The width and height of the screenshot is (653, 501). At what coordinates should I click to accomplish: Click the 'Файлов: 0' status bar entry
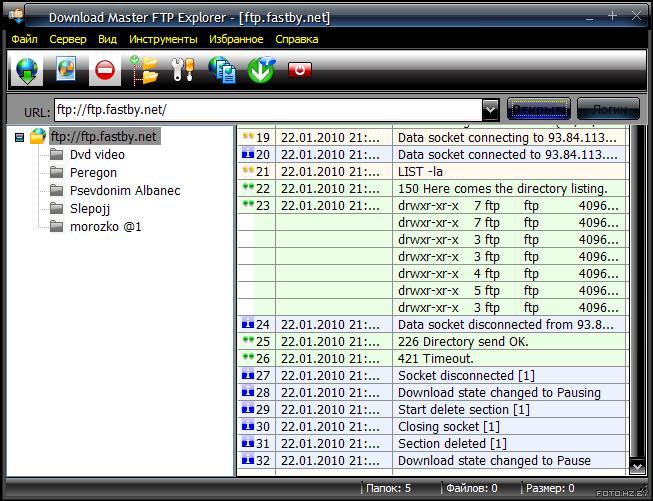(471, 488)
